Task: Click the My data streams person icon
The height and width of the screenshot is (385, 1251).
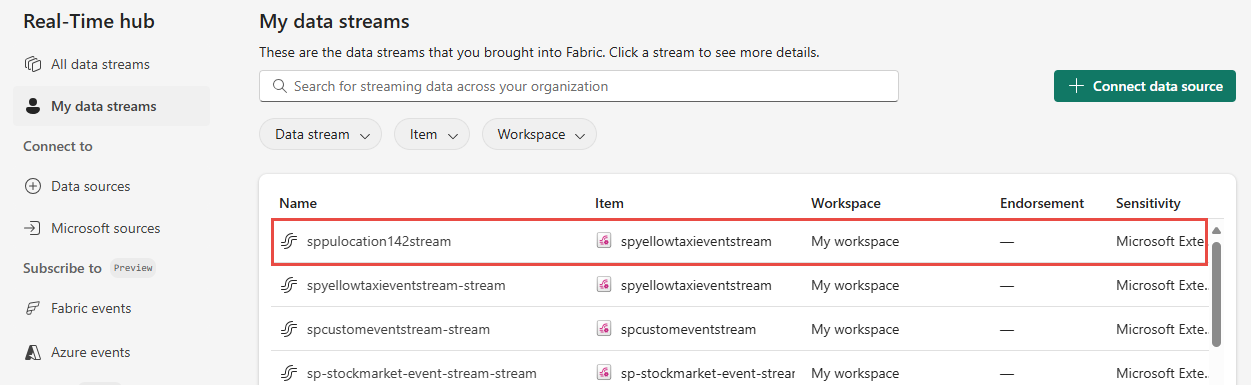Action: tap(33, 106)
